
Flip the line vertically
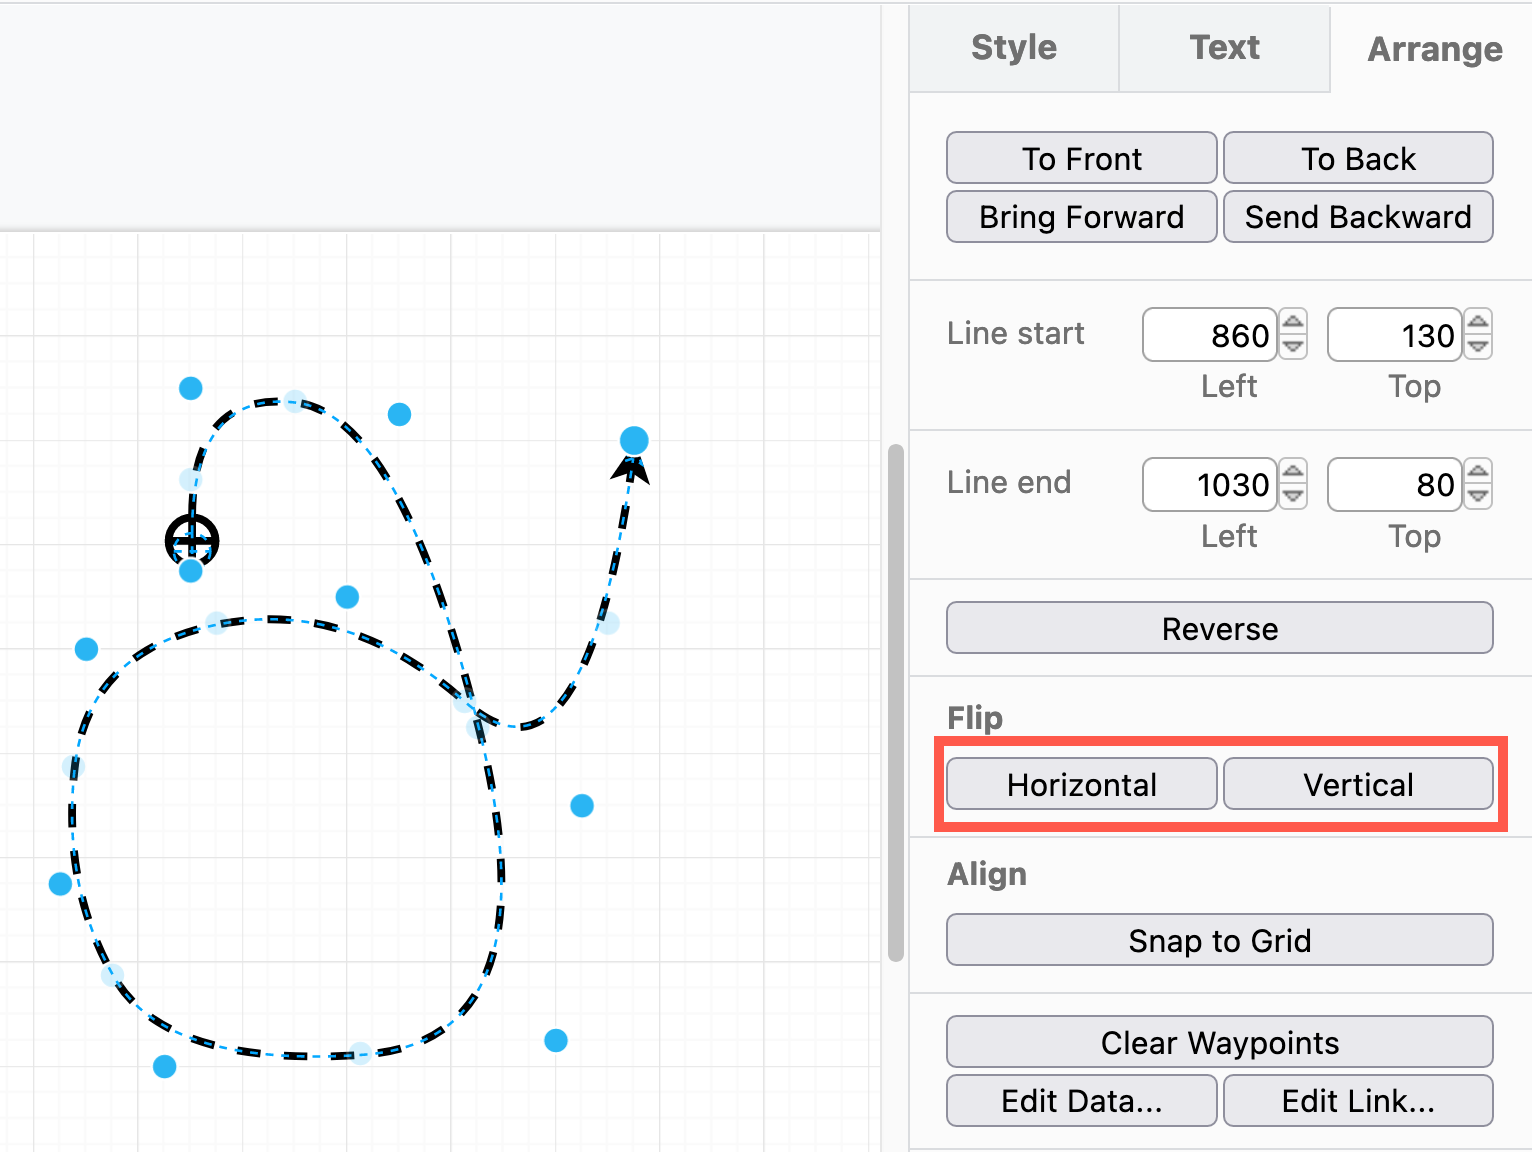click(1358, 784)
